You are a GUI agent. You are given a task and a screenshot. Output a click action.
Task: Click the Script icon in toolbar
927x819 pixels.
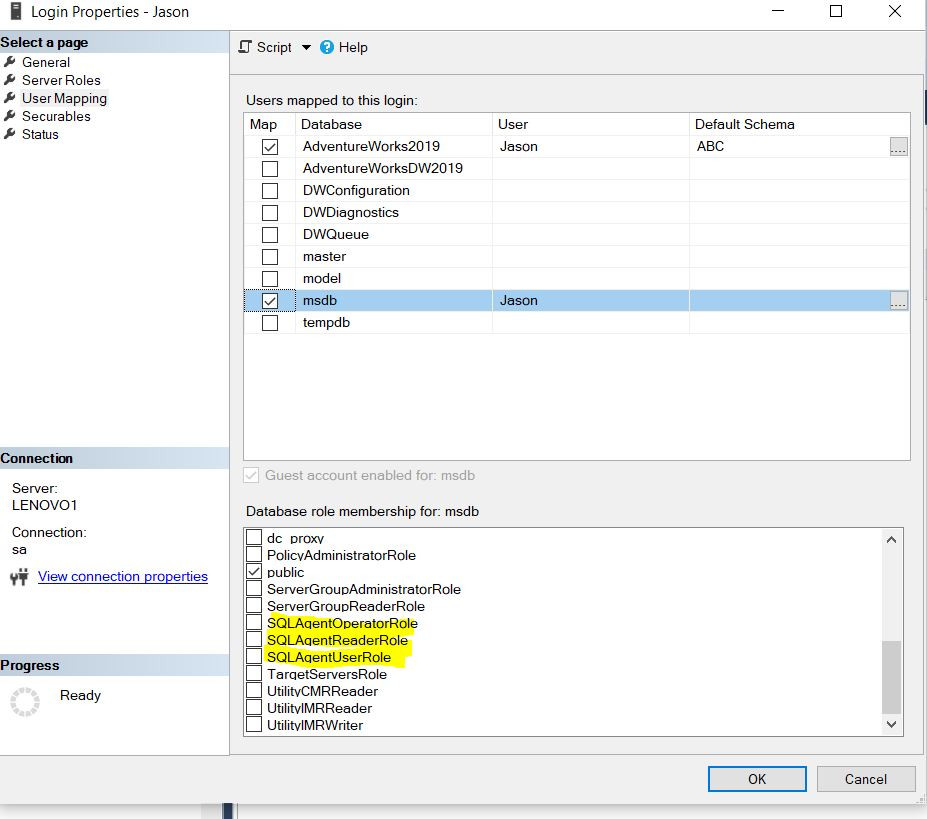(x=245, y=47)
